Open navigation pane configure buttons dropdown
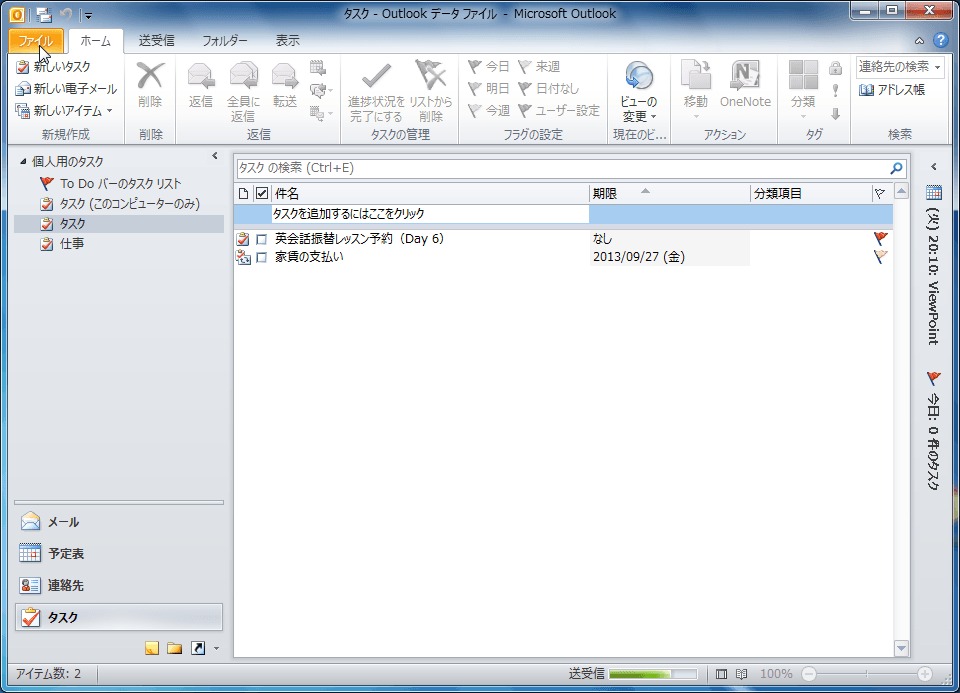This screenshot has width=960, height=693. [x=217, y=648]
